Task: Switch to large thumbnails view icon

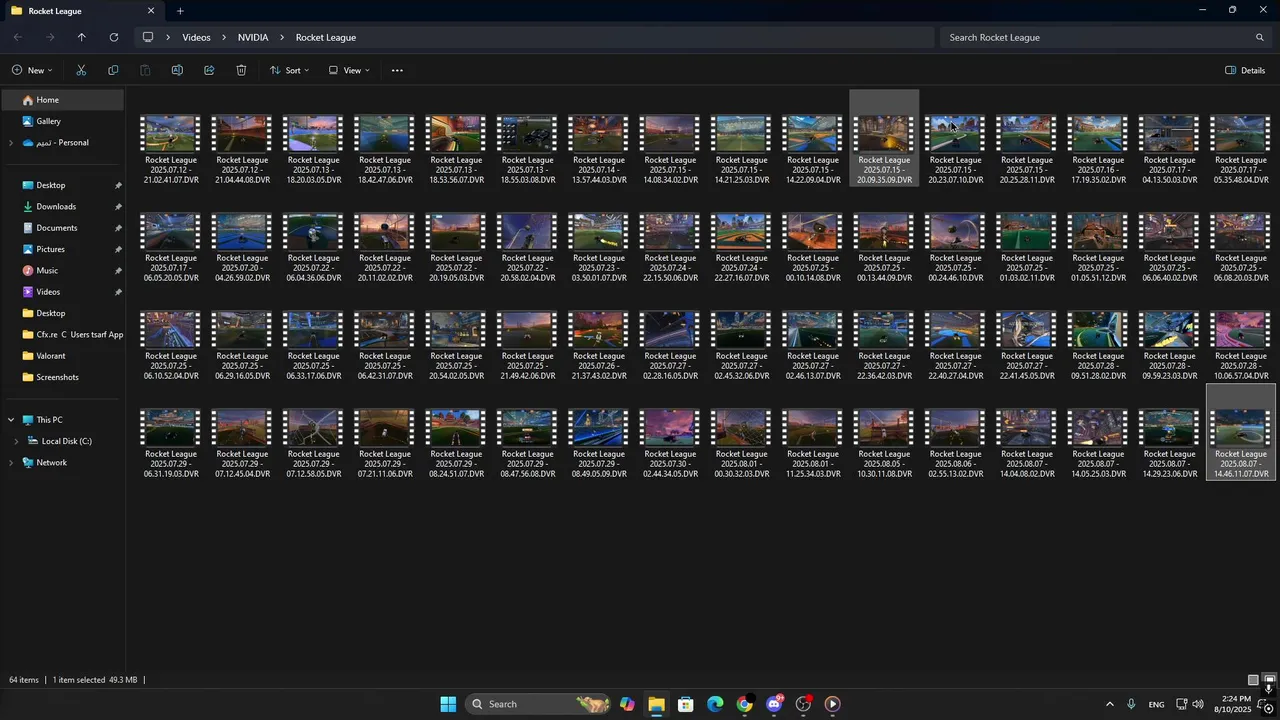Action: (x=1269, y=680)
